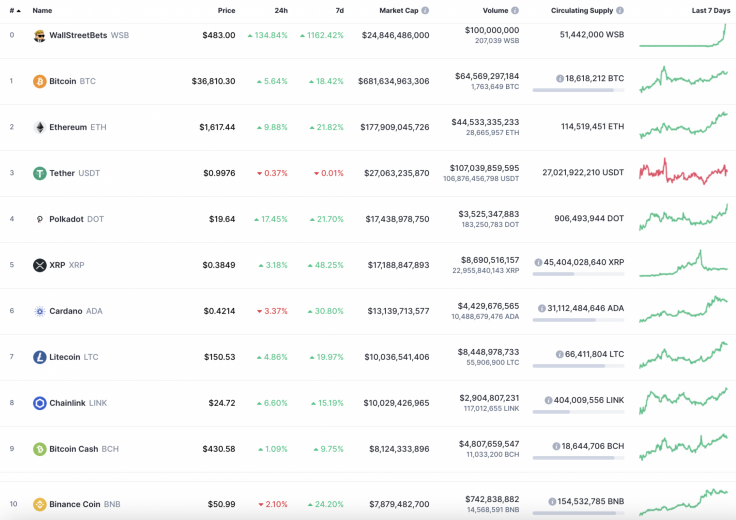Click Litecoin market cap $10,036,541,406

(397, 357)
